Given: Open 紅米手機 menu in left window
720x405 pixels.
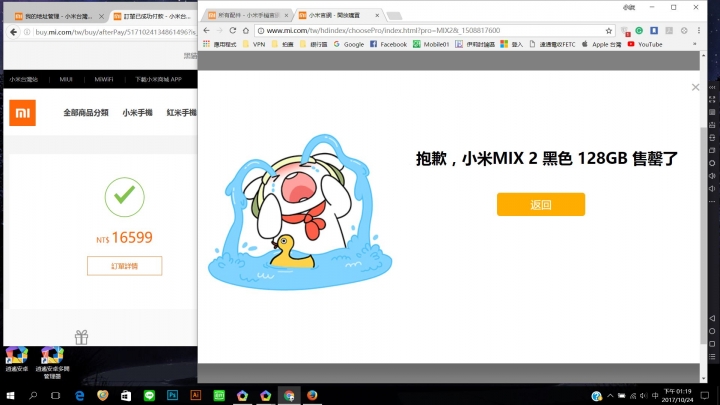Looking at the screenshot, I should click(182, 112).
